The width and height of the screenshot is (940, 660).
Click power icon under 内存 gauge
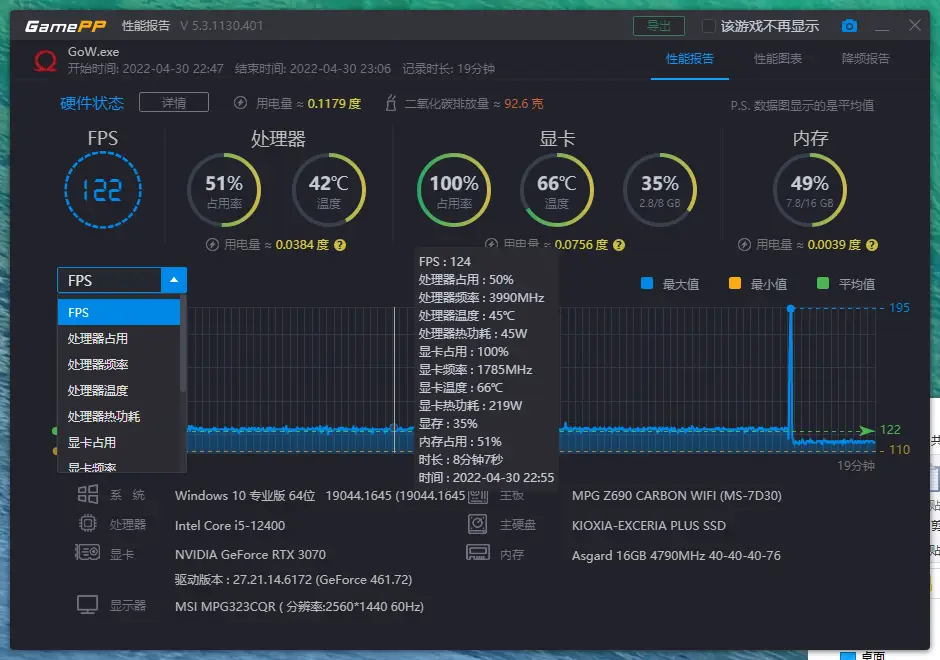click(x=744, y=245)
